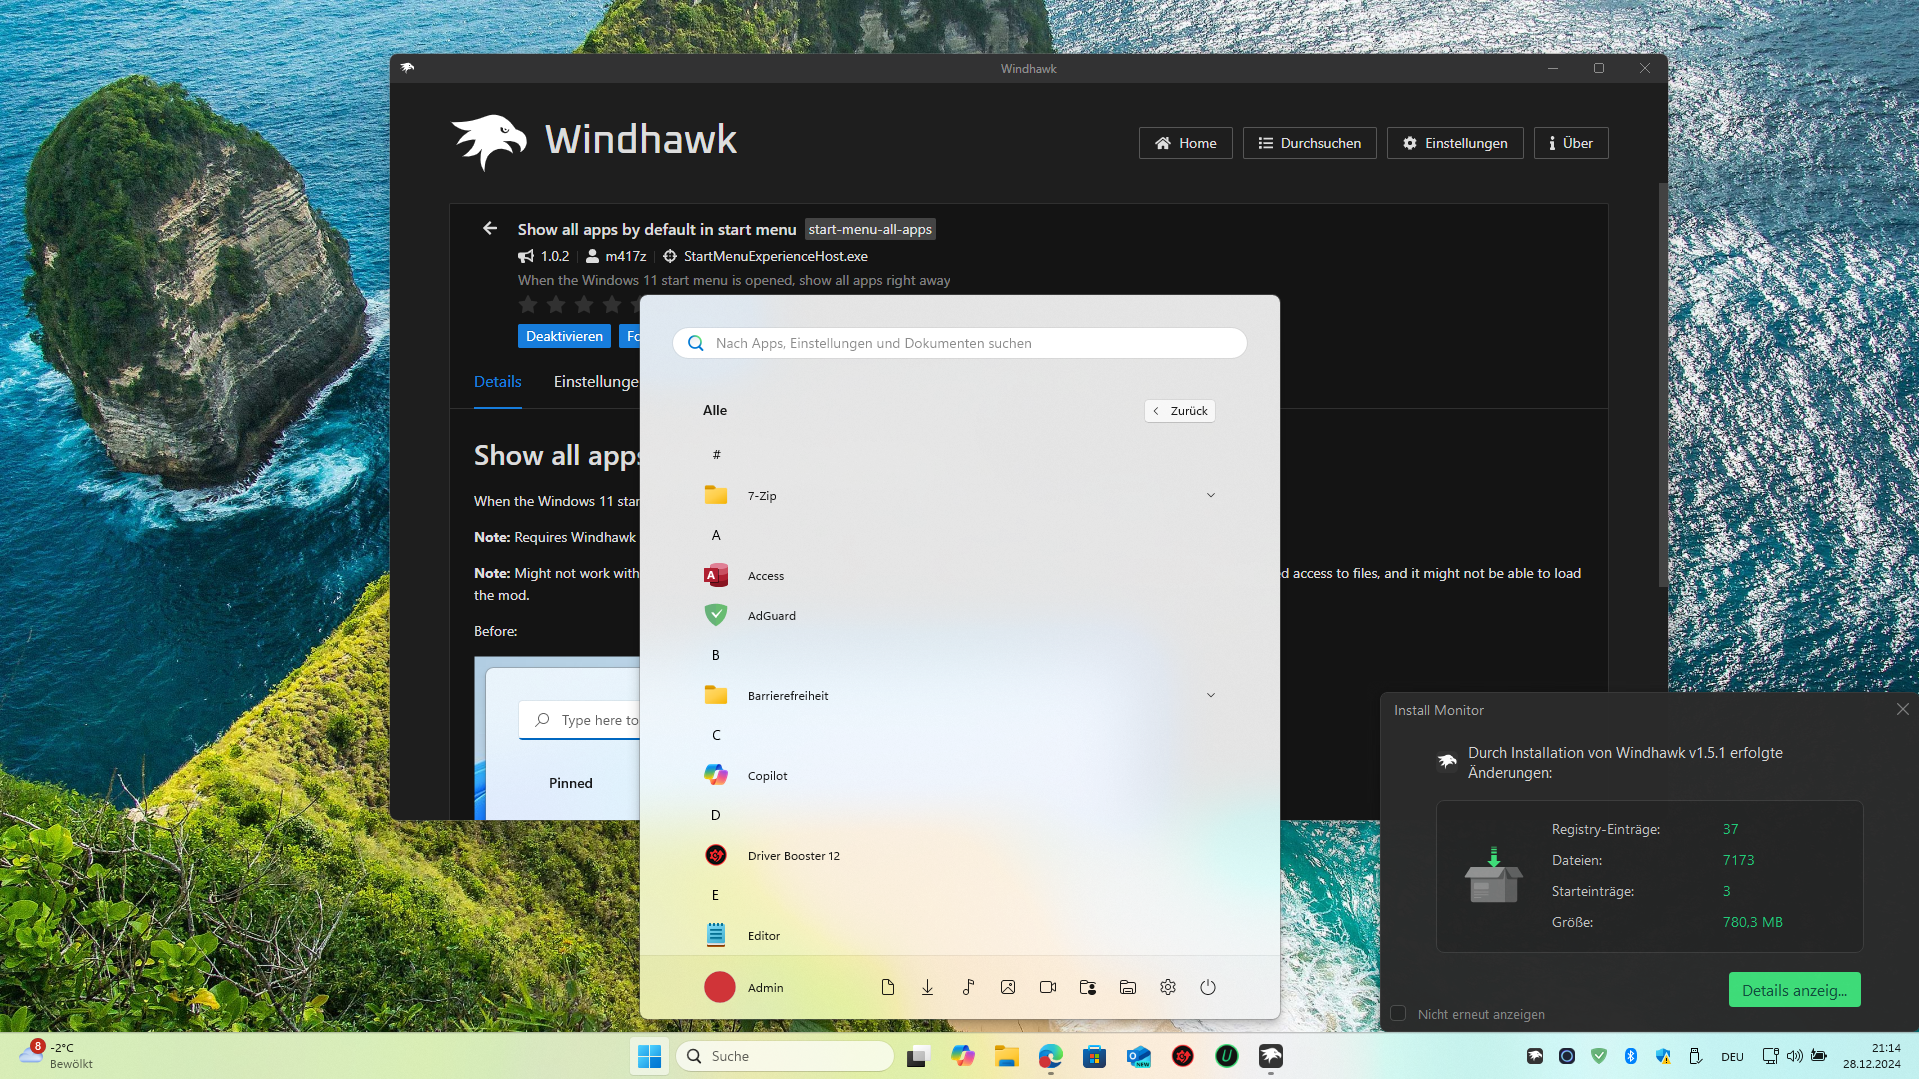Click the power button in start menu
Image resolution: width=1919 pixels, height=1079 pixels.
click(x=1208, y=987)
